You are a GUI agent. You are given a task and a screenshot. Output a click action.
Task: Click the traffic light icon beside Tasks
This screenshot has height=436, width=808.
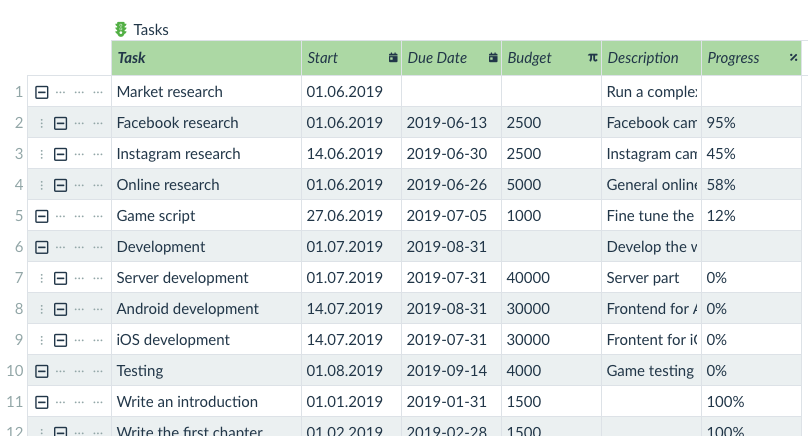(121, 30)
